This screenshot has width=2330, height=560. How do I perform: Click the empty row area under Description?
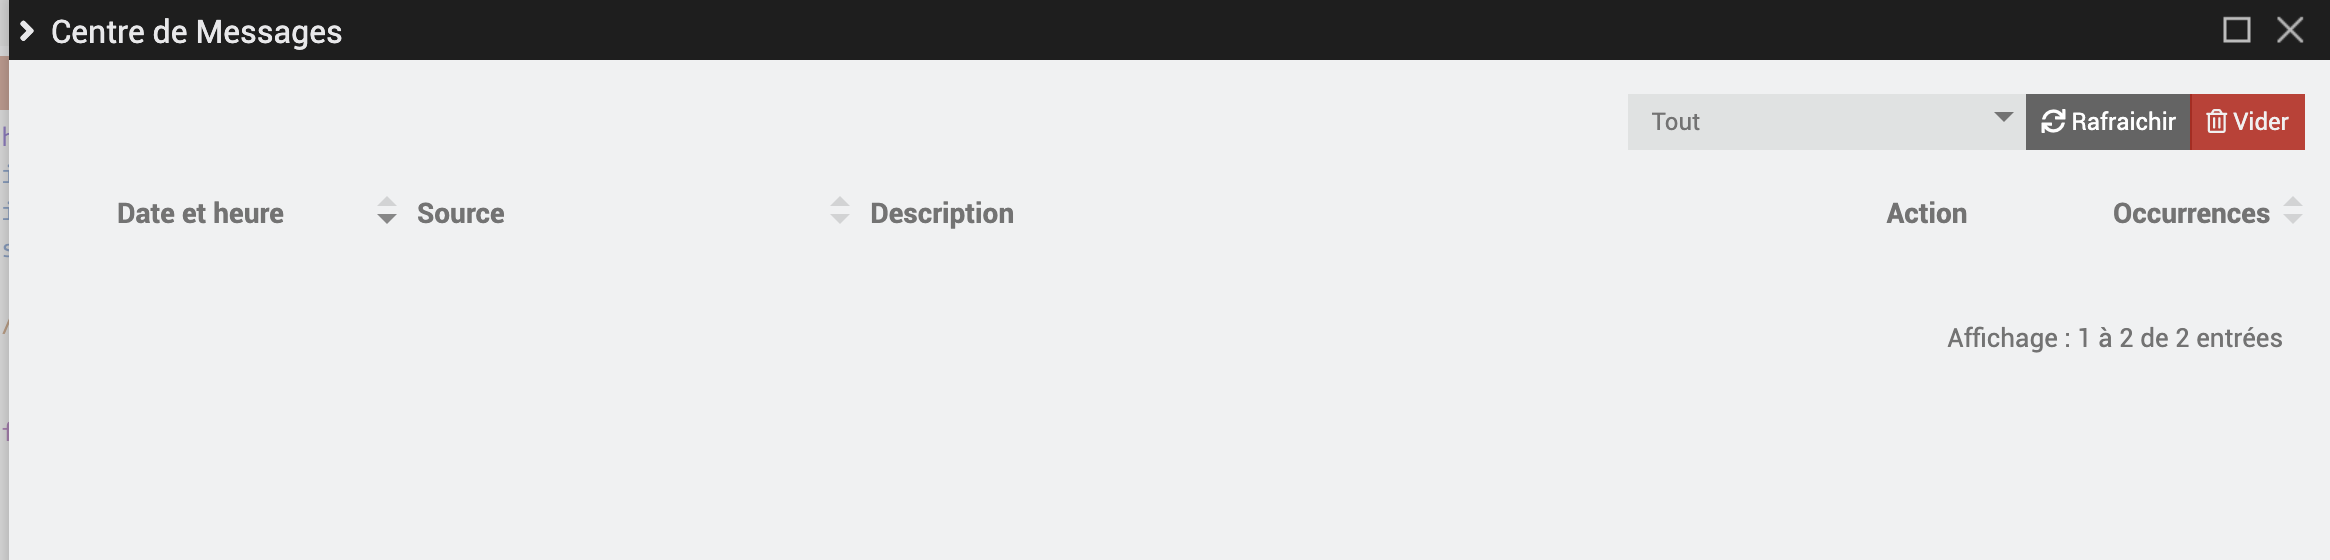pyautogui.click(x=1100, y=270)
